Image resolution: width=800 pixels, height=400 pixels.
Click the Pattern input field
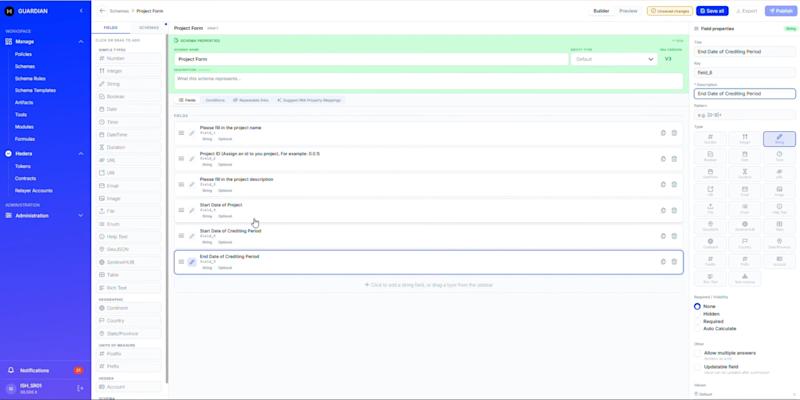click(x=745, y=115)
